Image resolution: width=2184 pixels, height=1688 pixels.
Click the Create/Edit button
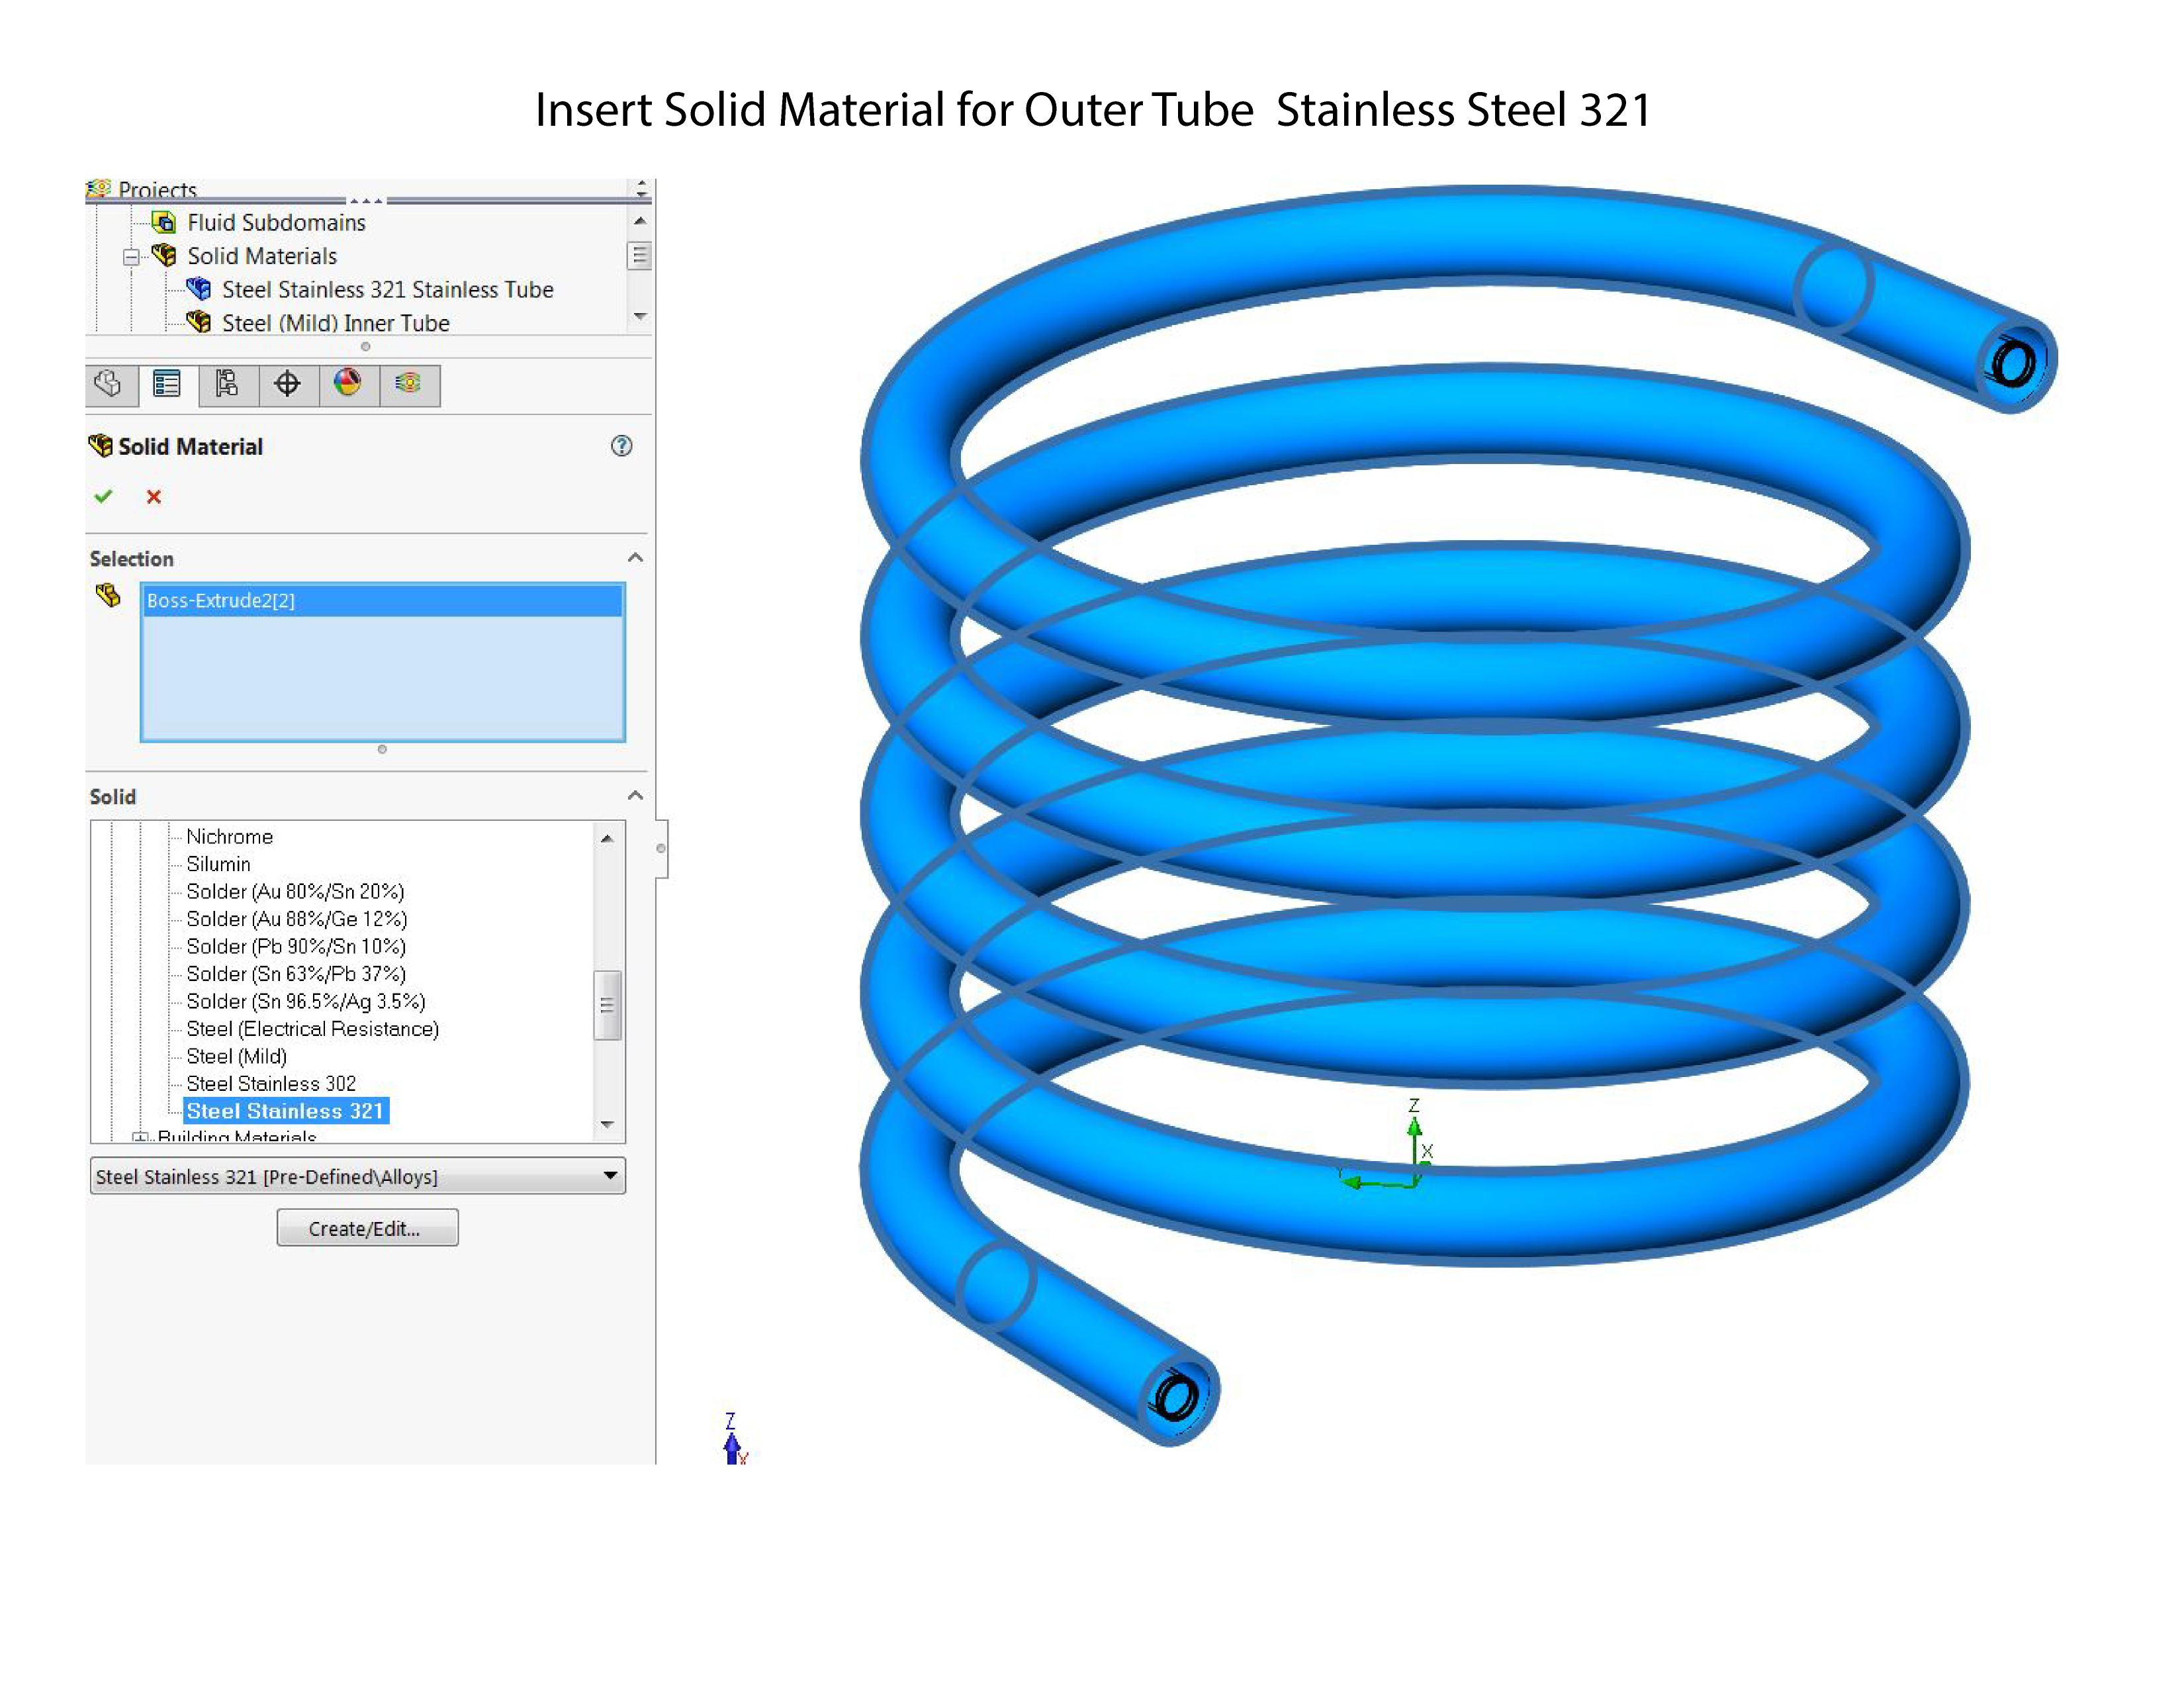tap(367, 1228)
